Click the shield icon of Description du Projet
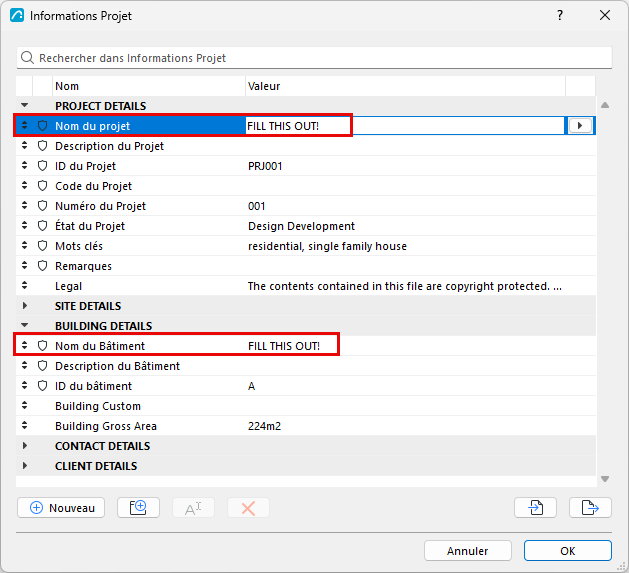The image size is (629, 573). coord(43,146)
